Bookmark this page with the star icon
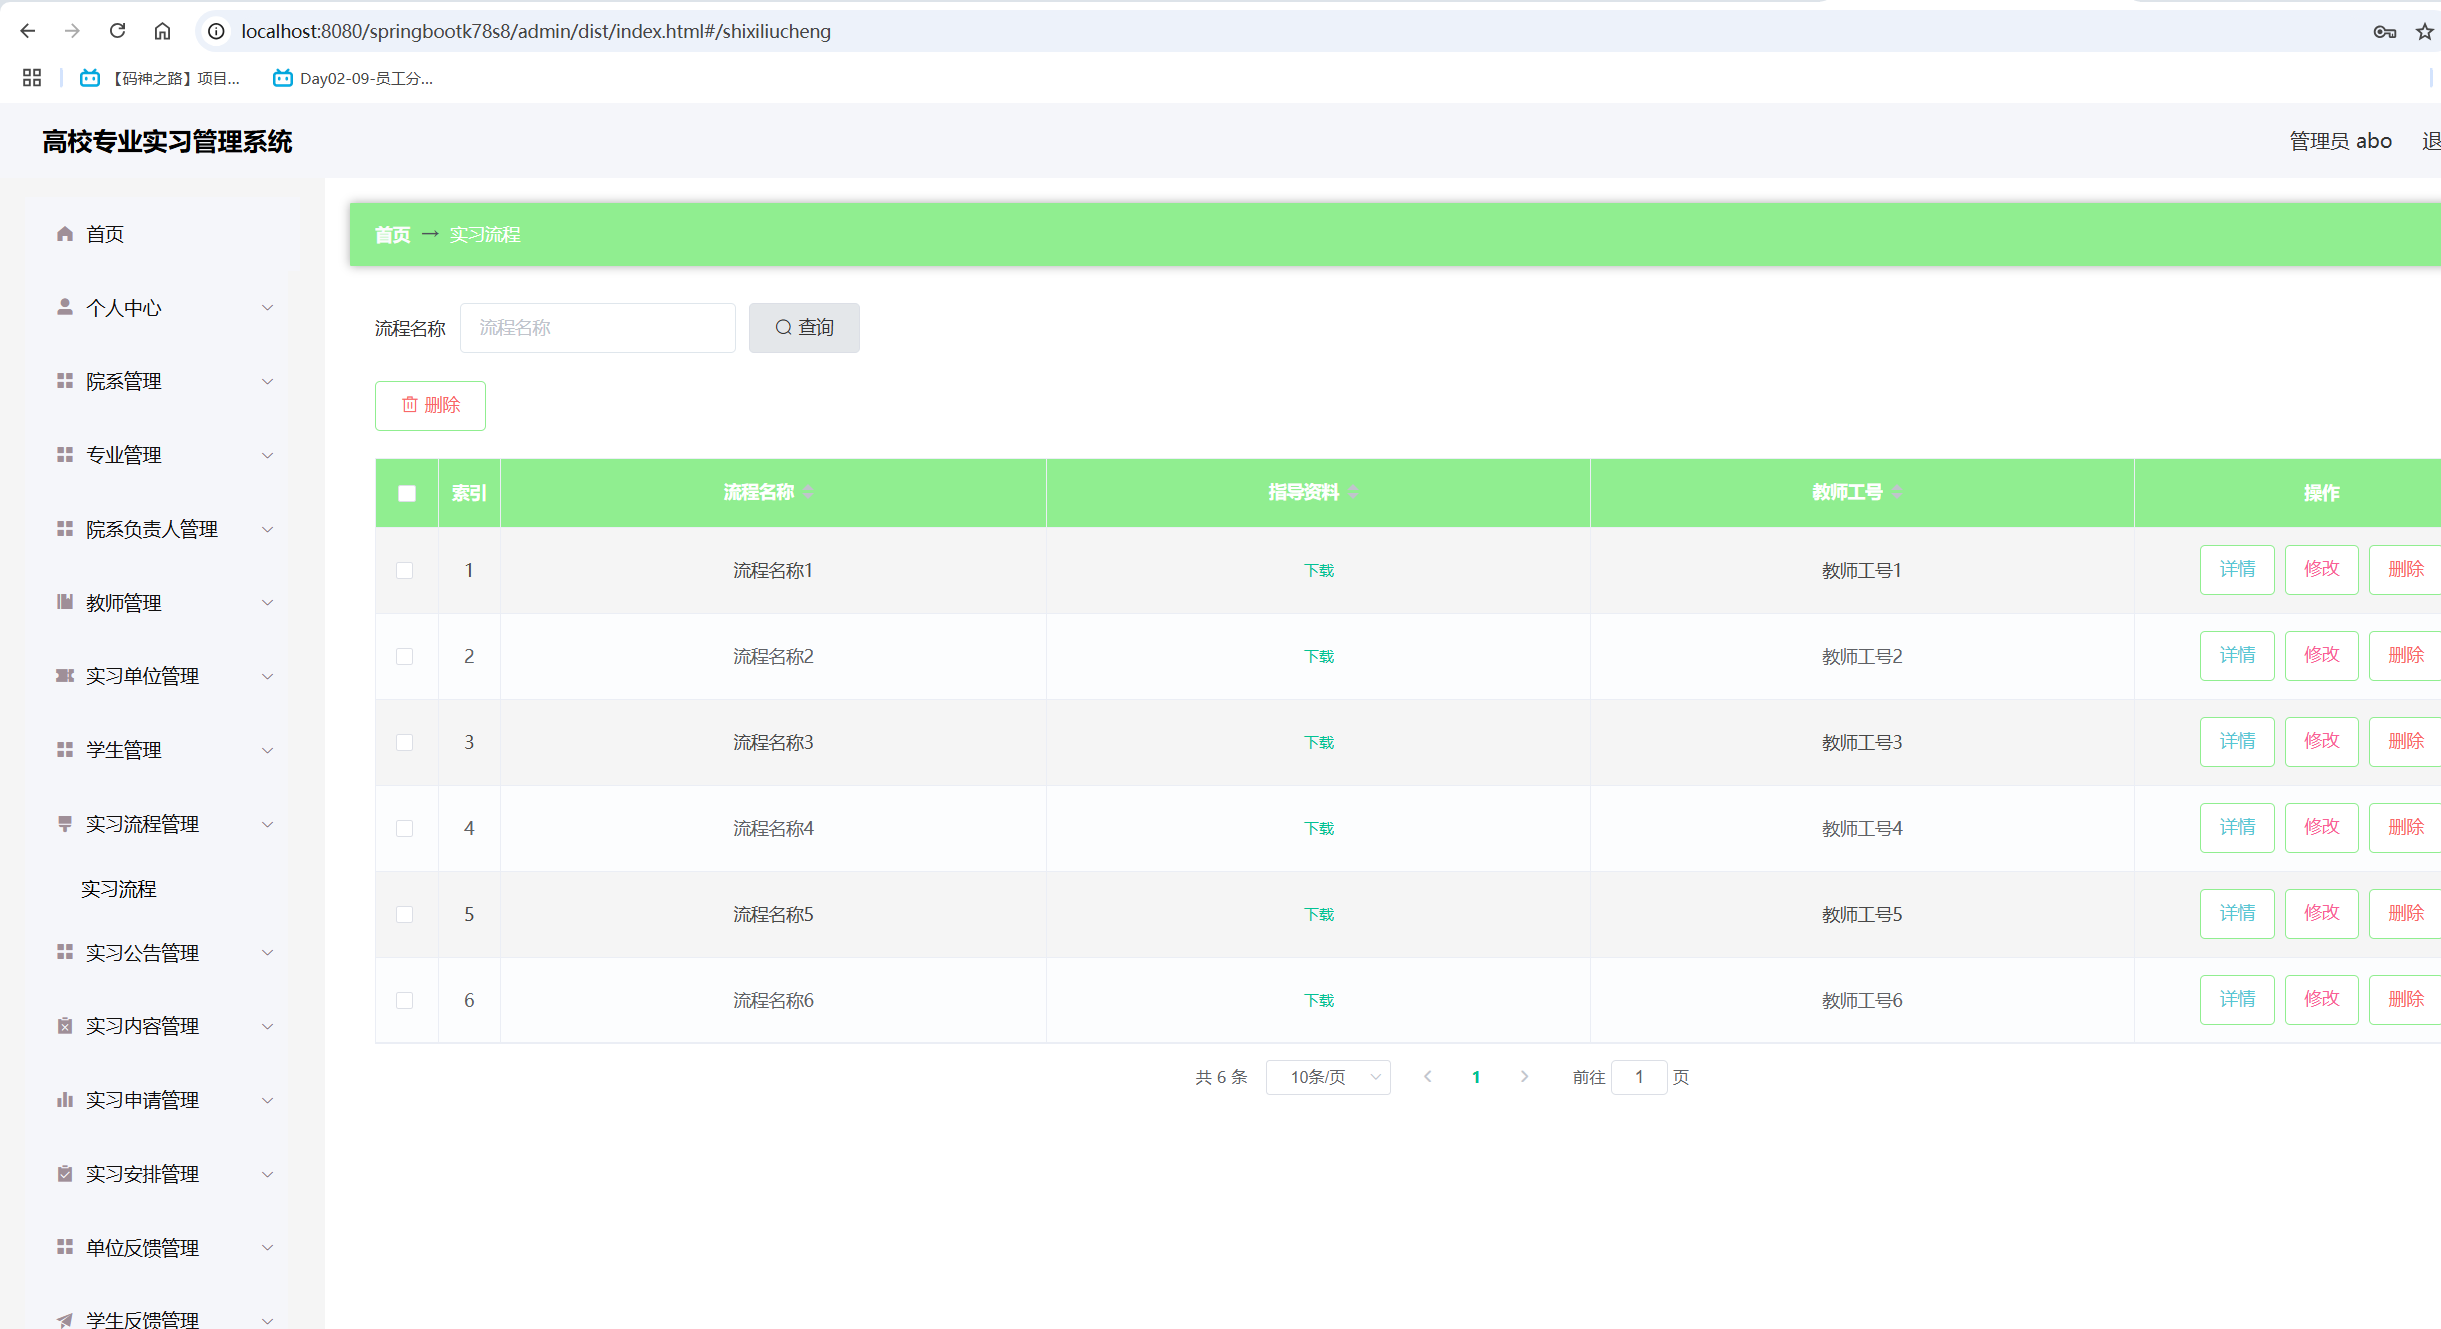The height and width of the screenshot is (1329, 2441). (2424, 32)
